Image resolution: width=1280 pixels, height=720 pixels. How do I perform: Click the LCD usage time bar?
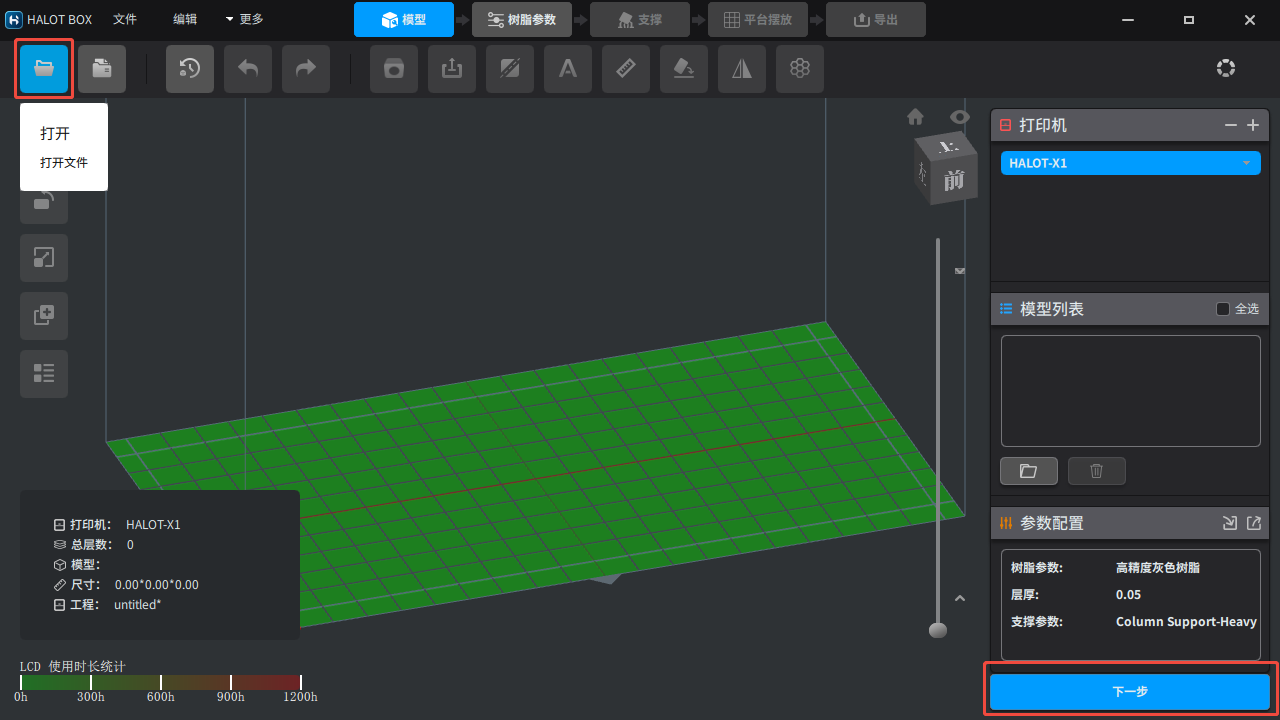[160, 683]
